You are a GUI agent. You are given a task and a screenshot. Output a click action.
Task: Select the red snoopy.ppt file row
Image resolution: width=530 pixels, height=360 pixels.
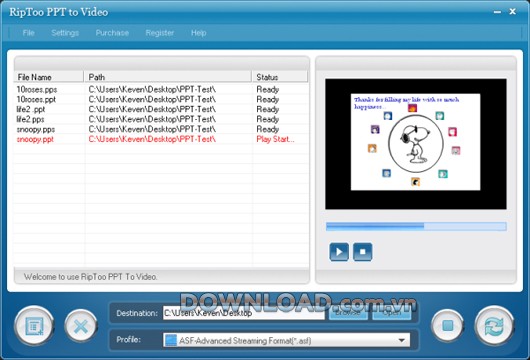pyautogui.click(x=161, y=139)
